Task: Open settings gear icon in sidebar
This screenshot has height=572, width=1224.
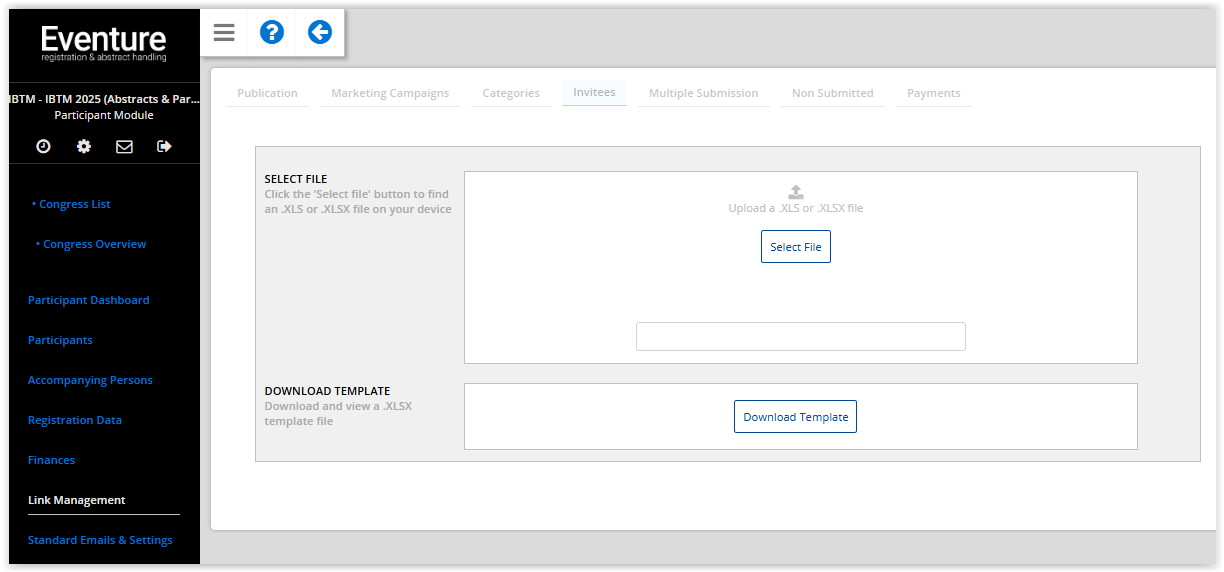Action: pos(84,146)
